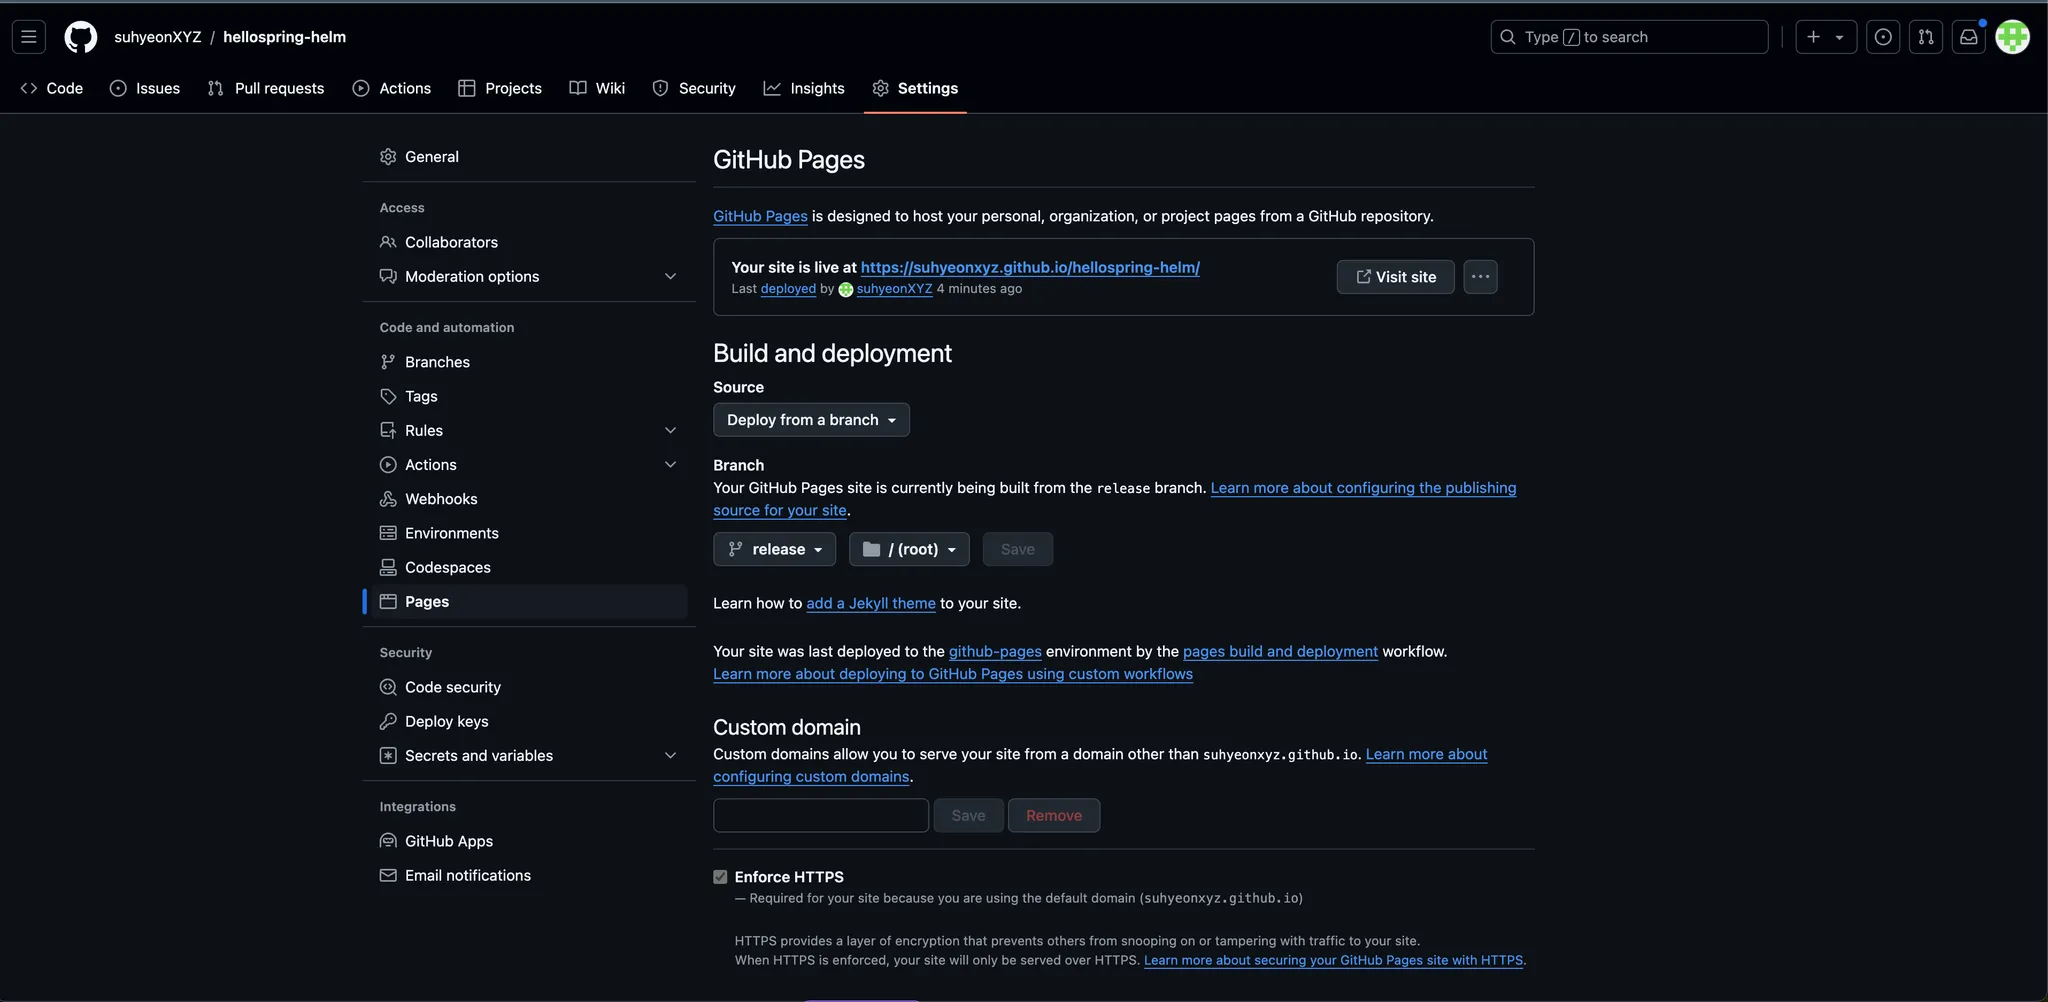Screen dimensions: 2048x1002
Task: Open the user avatar menu
Action: [2013, 37]
